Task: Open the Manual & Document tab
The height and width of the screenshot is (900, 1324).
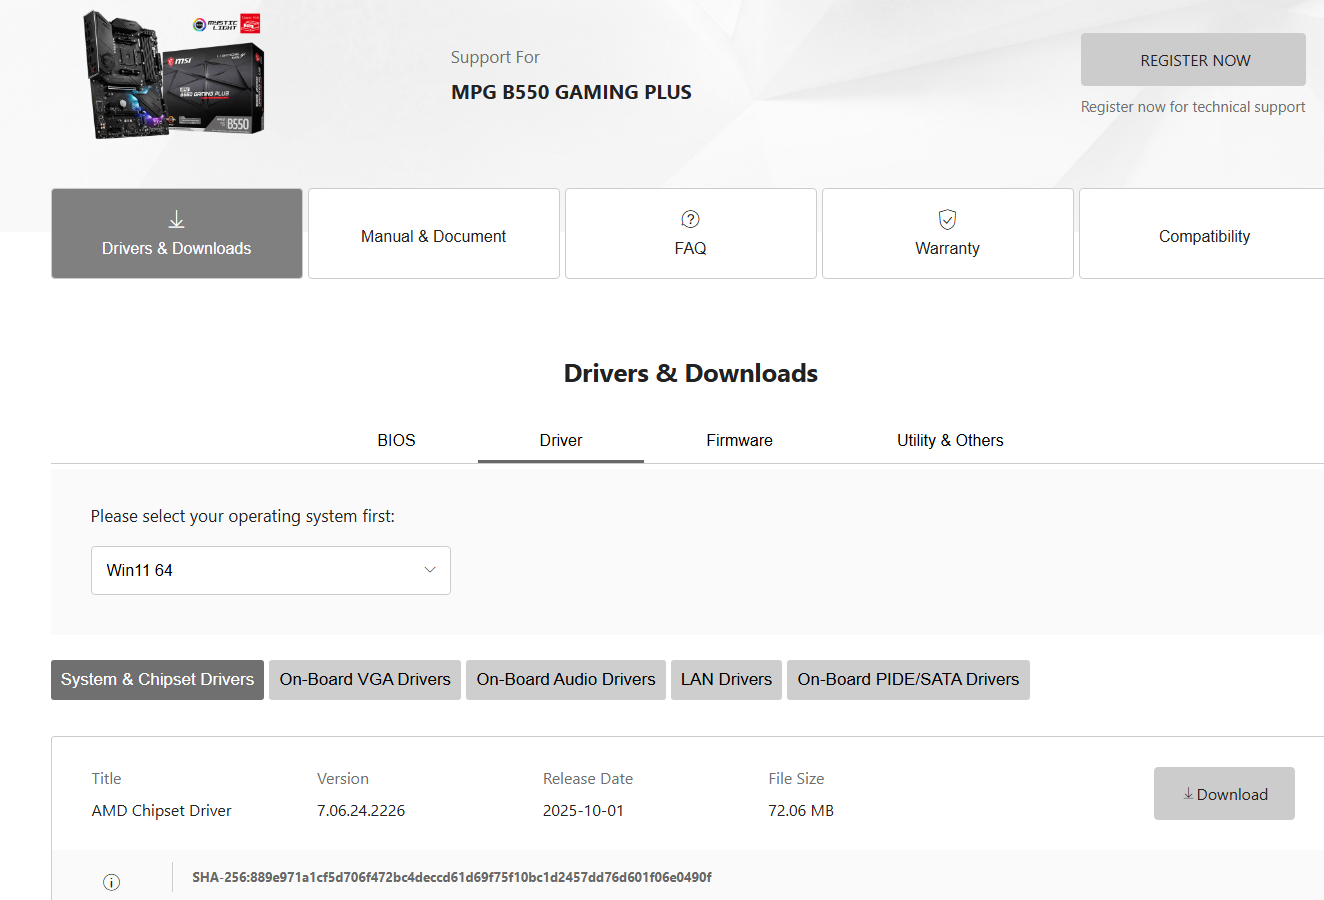Action: click(434, 234)
